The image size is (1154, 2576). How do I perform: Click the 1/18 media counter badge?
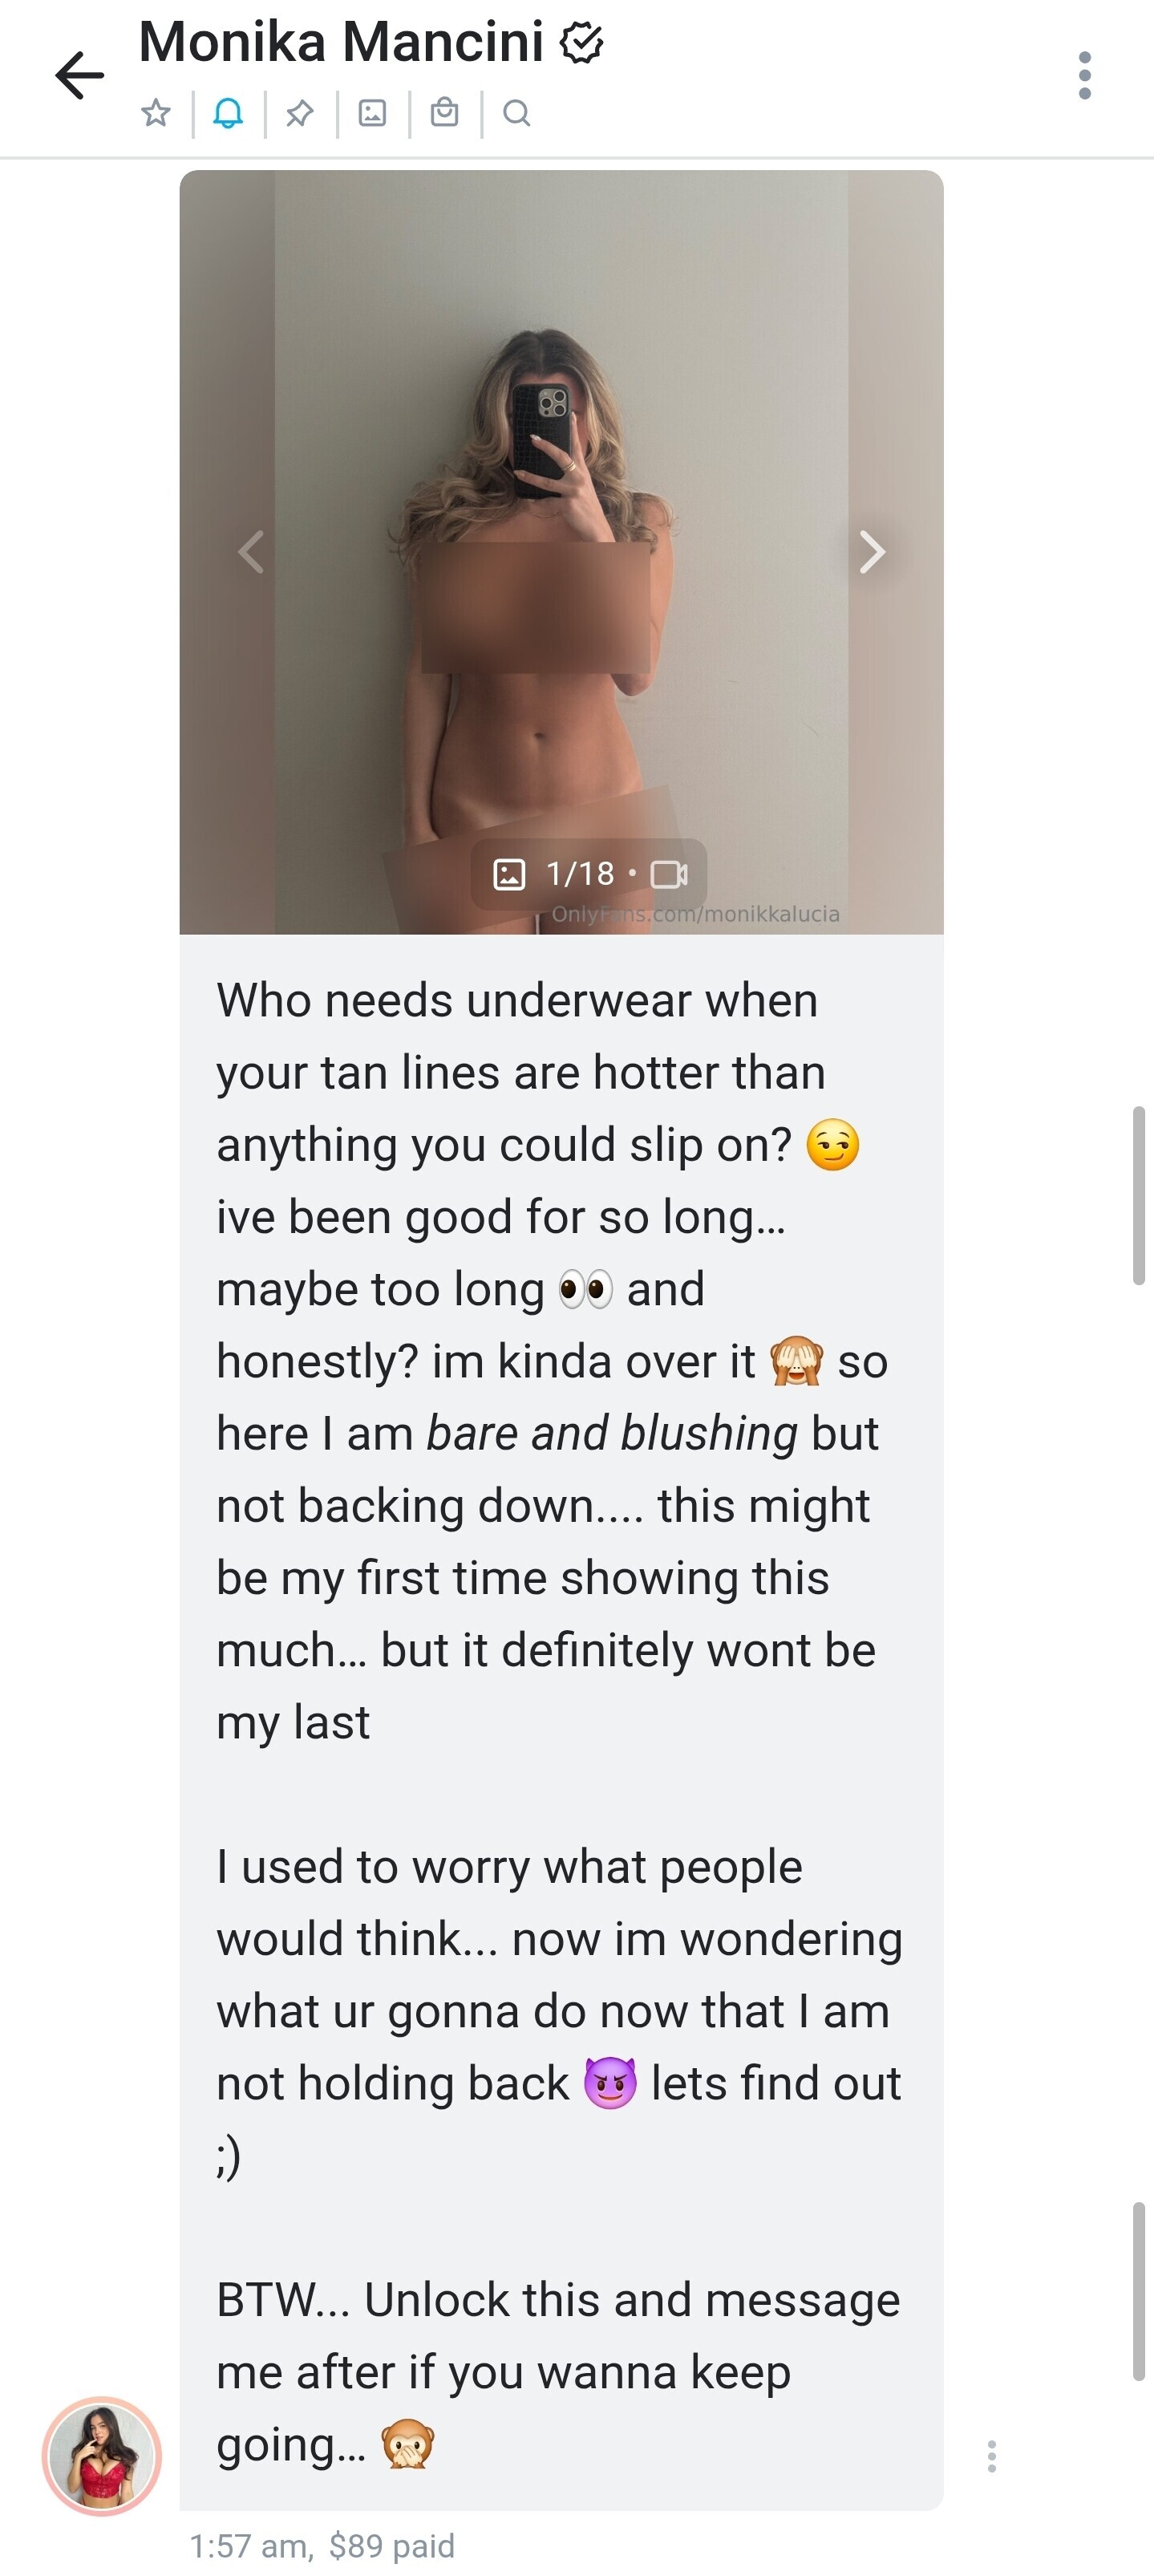click(589, 874)
